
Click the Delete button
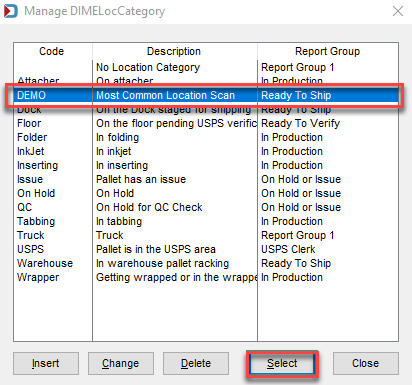[196, 363]
